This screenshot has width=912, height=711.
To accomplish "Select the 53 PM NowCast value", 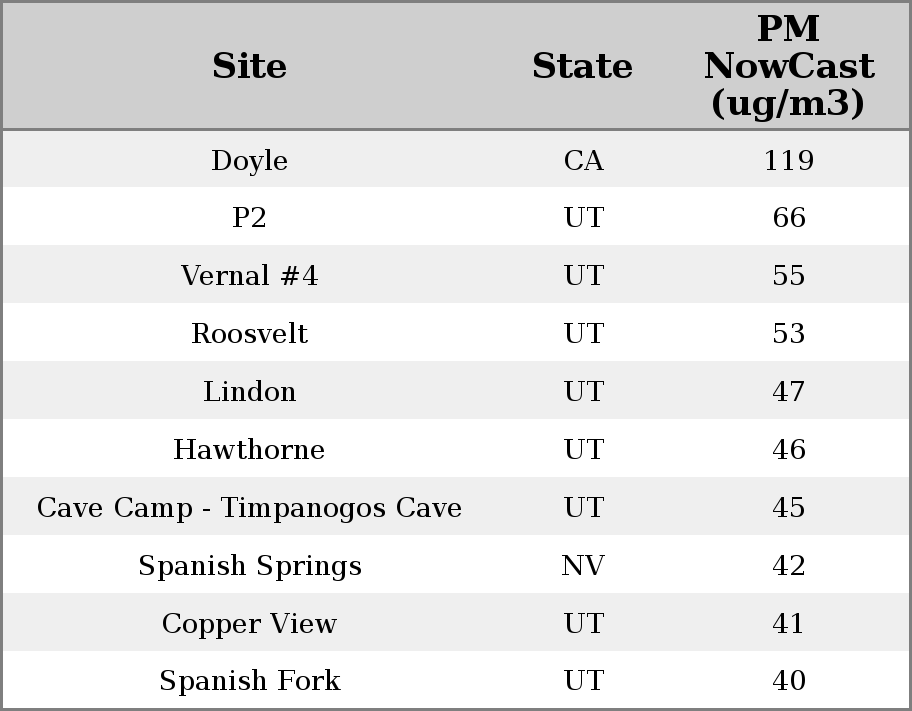I will [x=788, y=334].
